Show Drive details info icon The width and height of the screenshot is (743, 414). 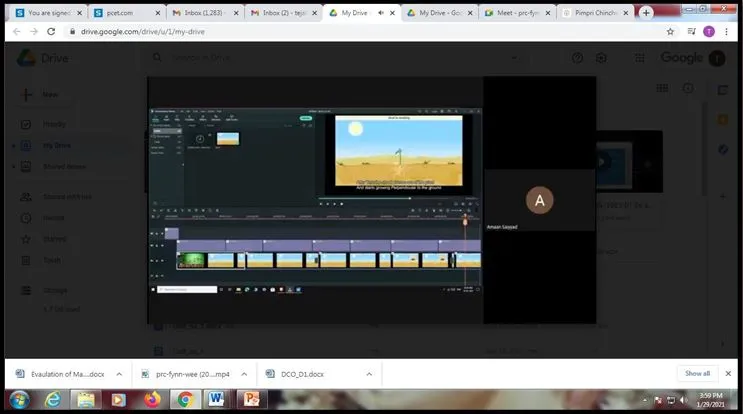(x=688, y=88)
